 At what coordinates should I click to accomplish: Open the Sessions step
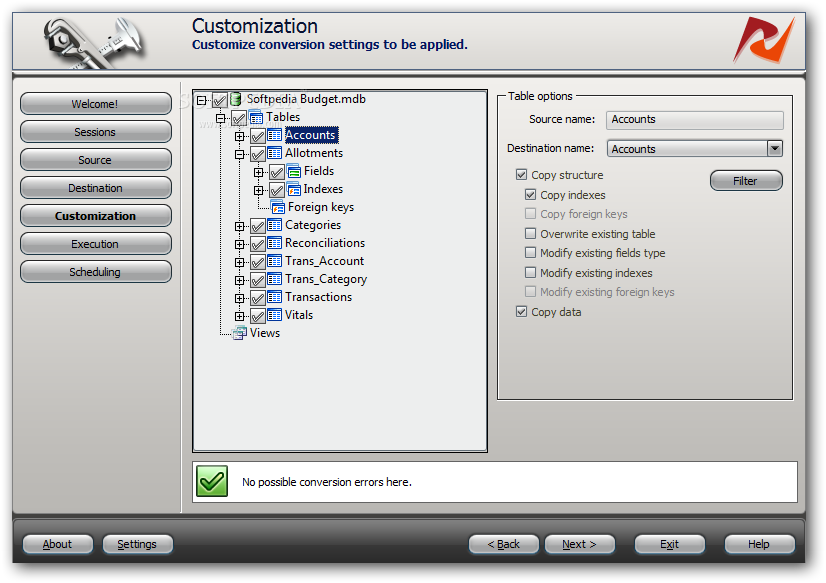(x=95, y=132)
